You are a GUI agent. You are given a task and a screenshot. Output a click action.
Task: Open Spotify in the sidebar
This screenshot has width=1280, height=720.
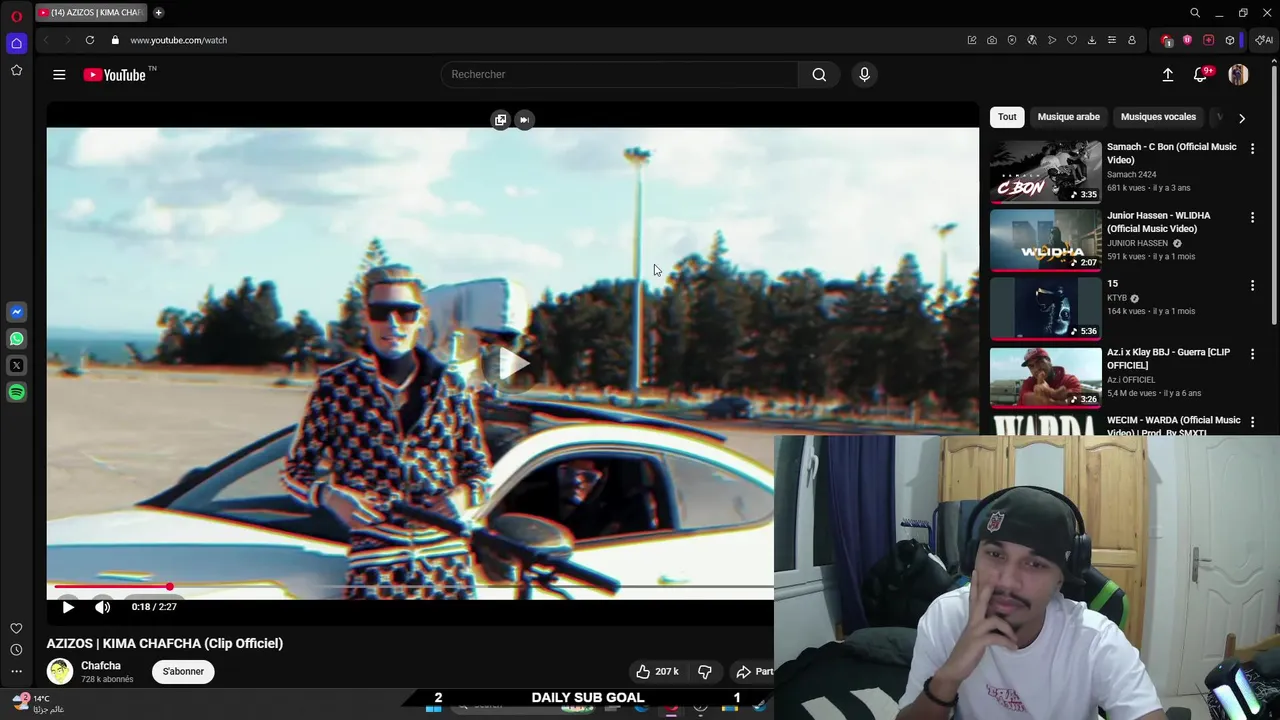(x=16, y=393)
